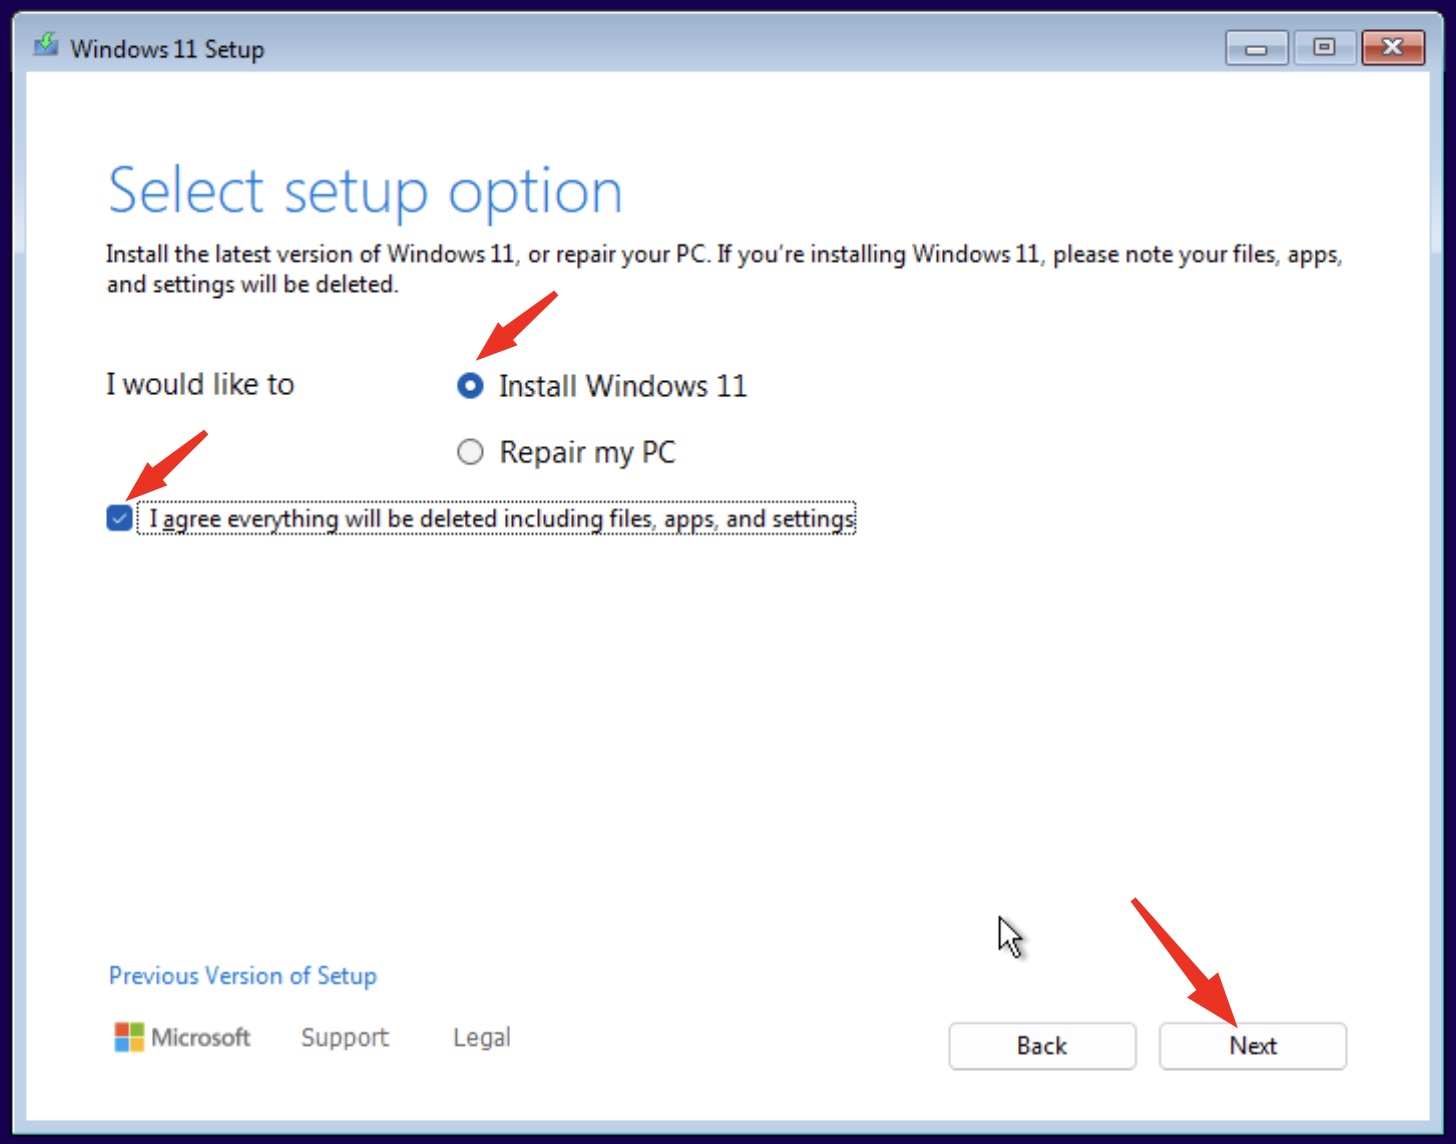Open the Support link
Viewport: 1456px width, 1144px height.
[345, 1038]
